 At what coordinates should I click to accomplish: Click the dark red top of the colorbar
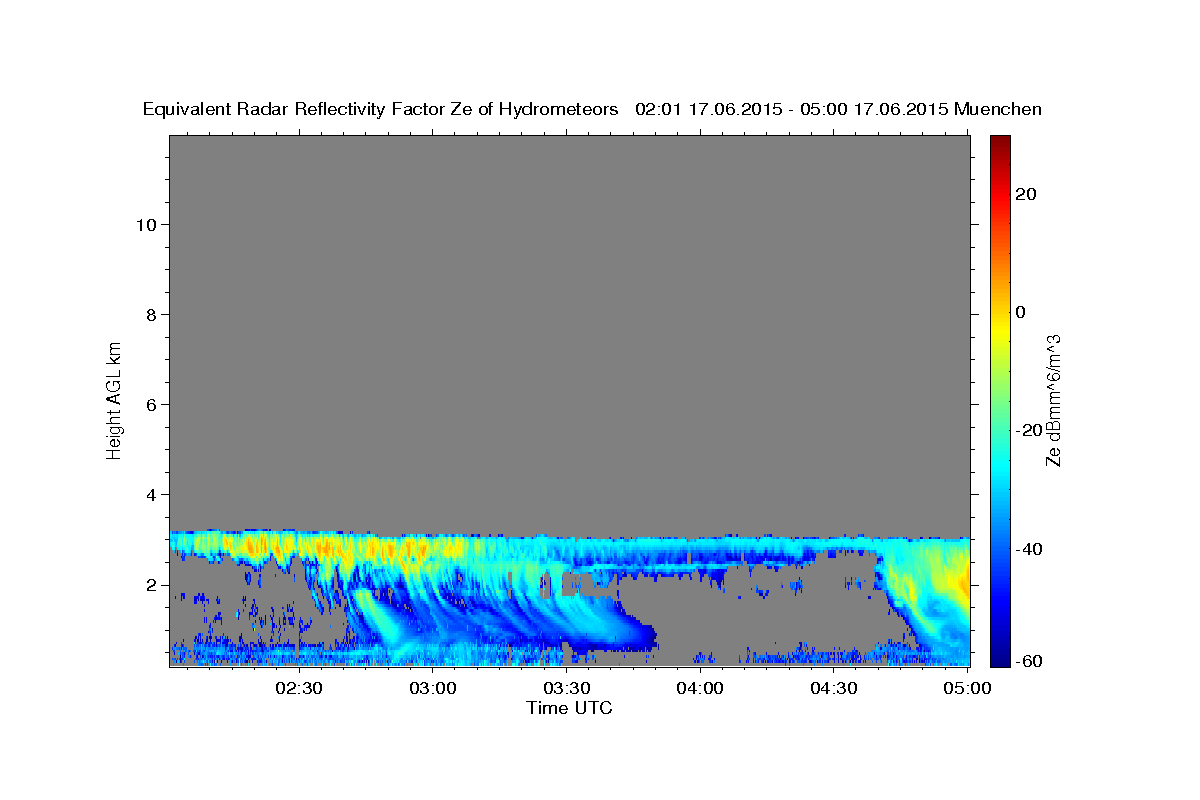pyautogui.click(x=1000, y=142)
